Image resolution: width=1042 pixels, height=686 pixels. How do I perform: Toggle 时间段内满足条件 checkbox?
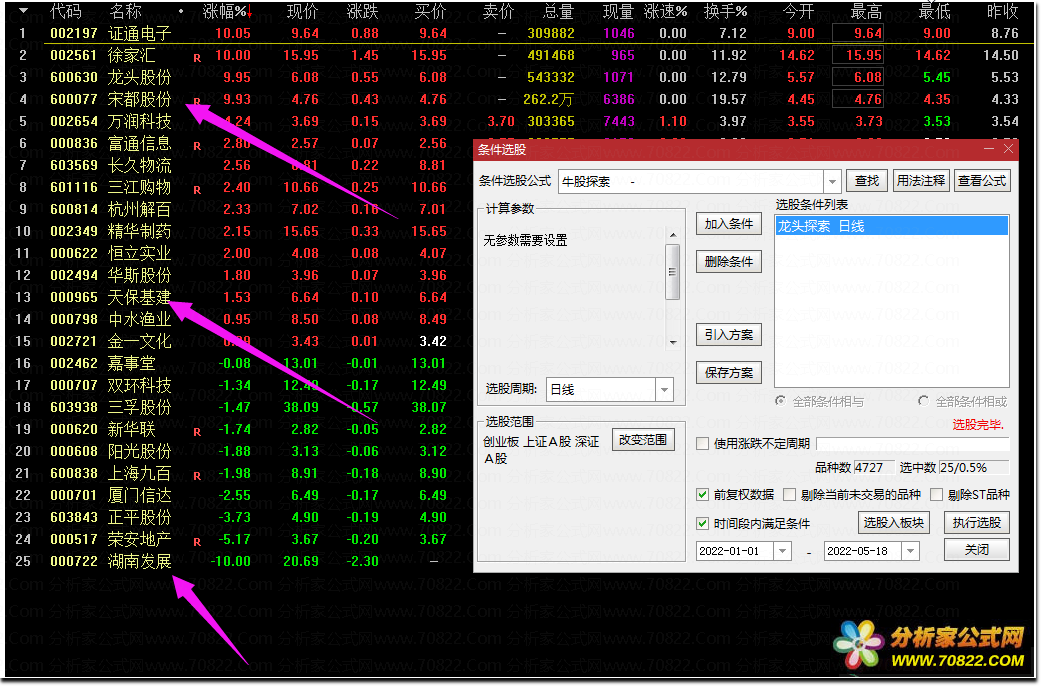(x=702, y=523)
